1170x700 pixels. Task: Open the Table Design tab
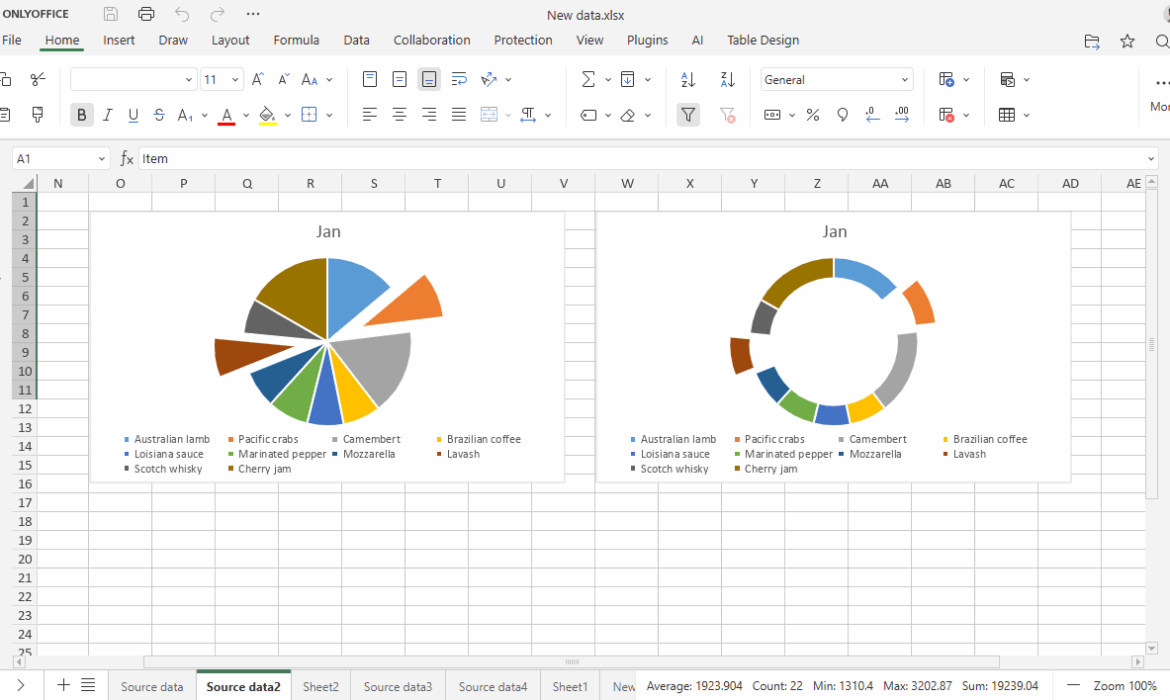tap(762, 40)
